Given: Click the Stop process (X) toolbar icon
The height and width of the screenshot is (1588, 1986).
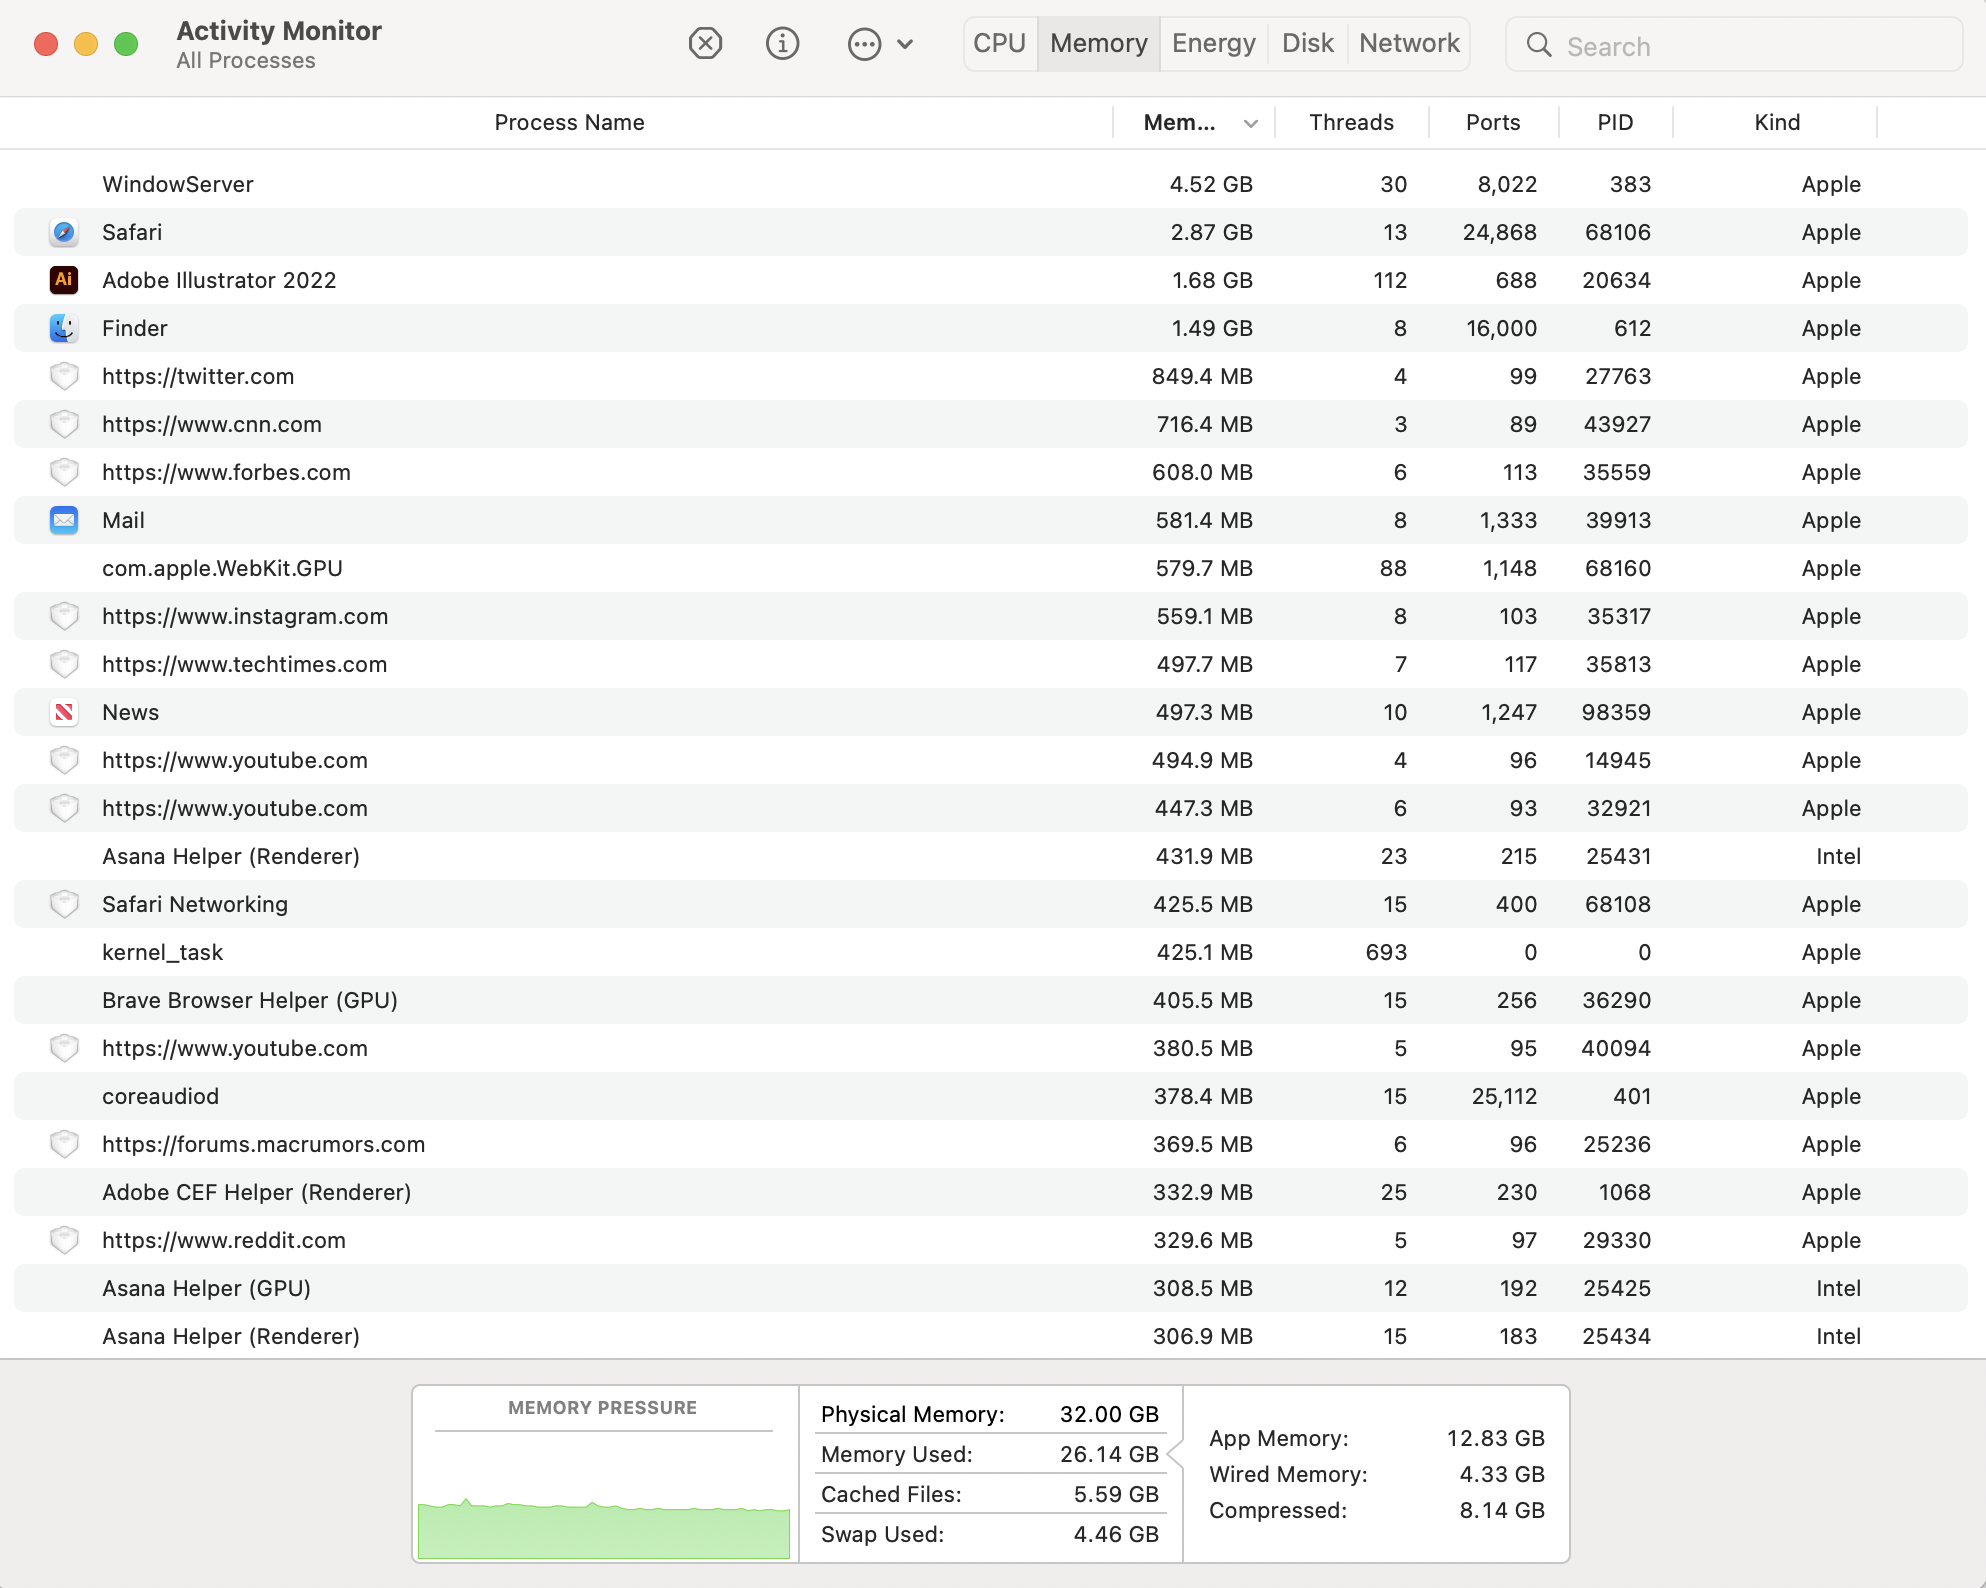Looking at the screenshot, I should (x=705, y=44).
